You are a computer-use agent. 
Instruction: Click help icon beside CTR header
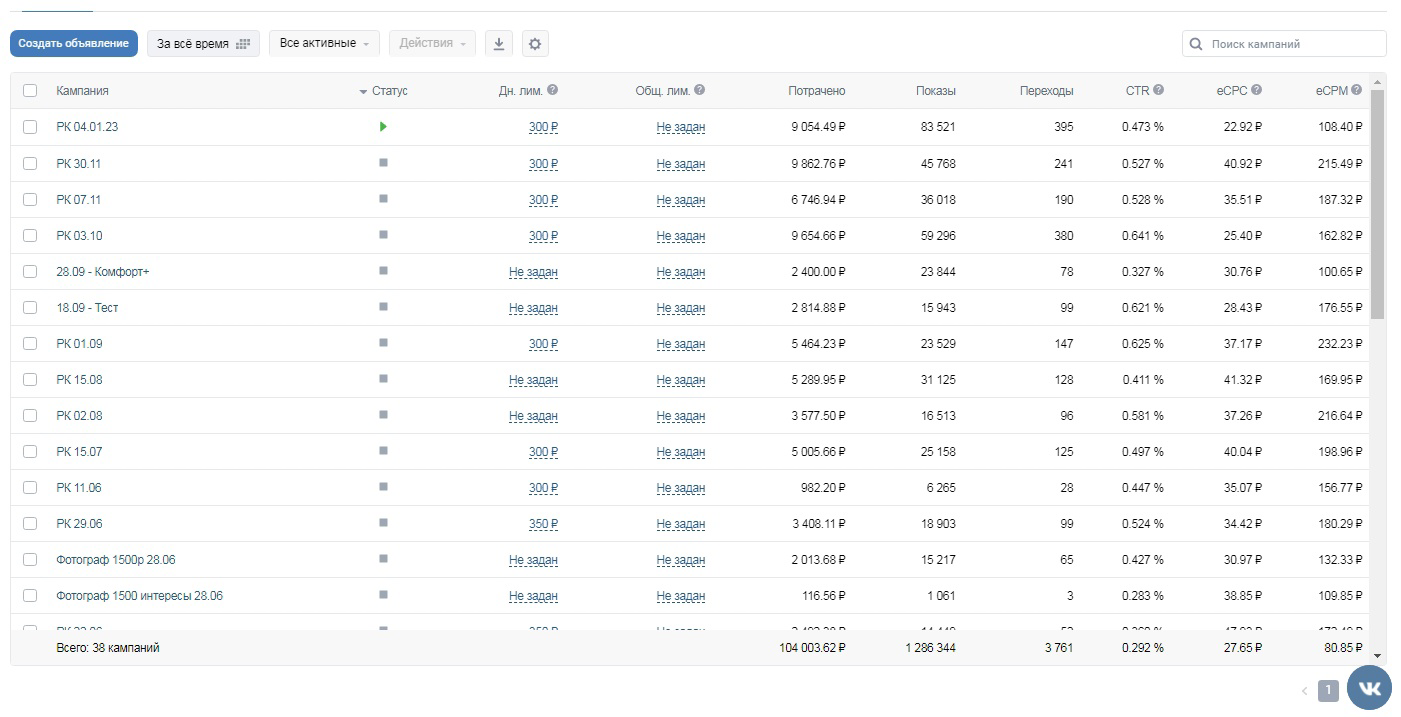[1158, 90]
